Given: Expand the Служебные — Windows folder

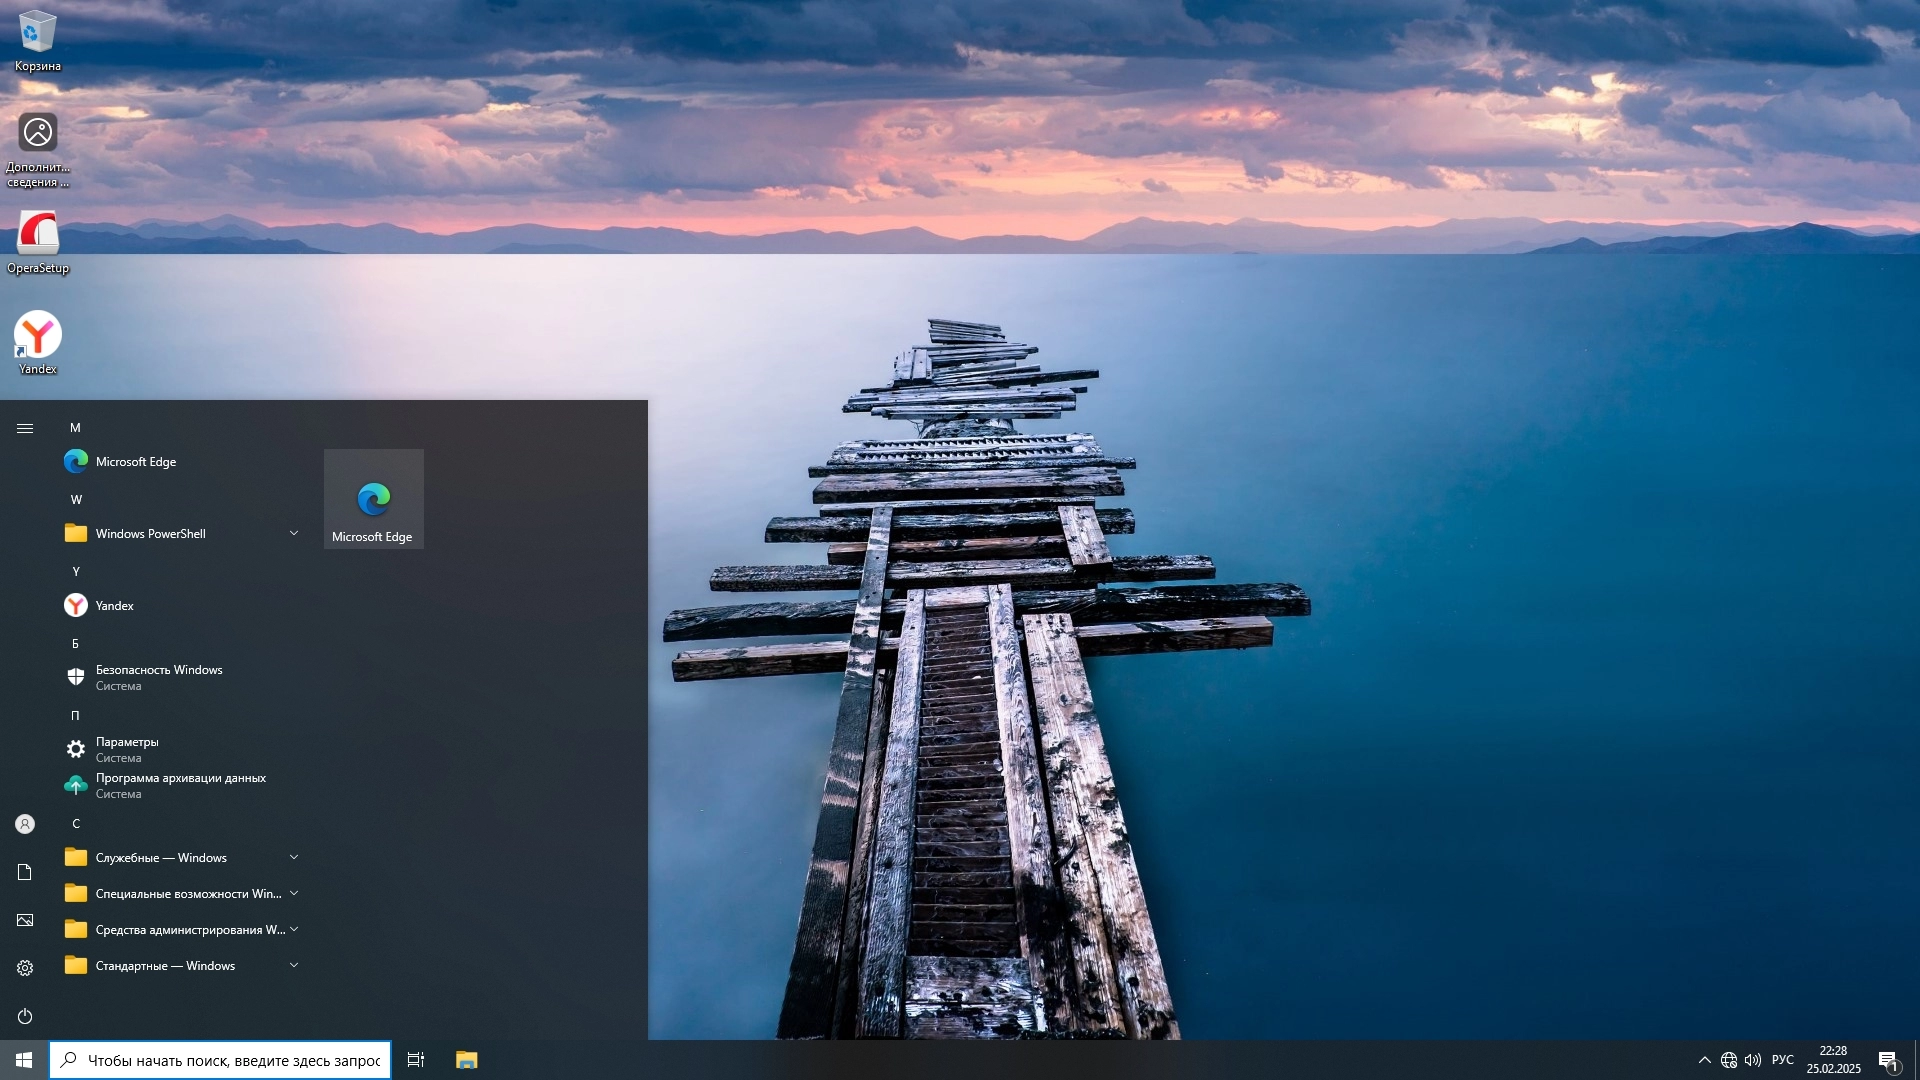Looking at the screenshot, I should click(180, 858).
